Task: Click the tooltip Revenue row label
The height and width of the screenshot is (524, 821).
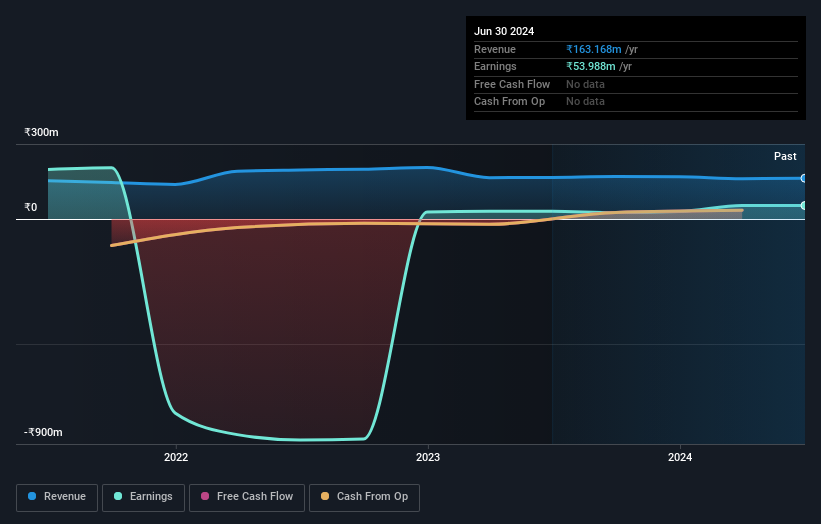Action: [495, 49]
